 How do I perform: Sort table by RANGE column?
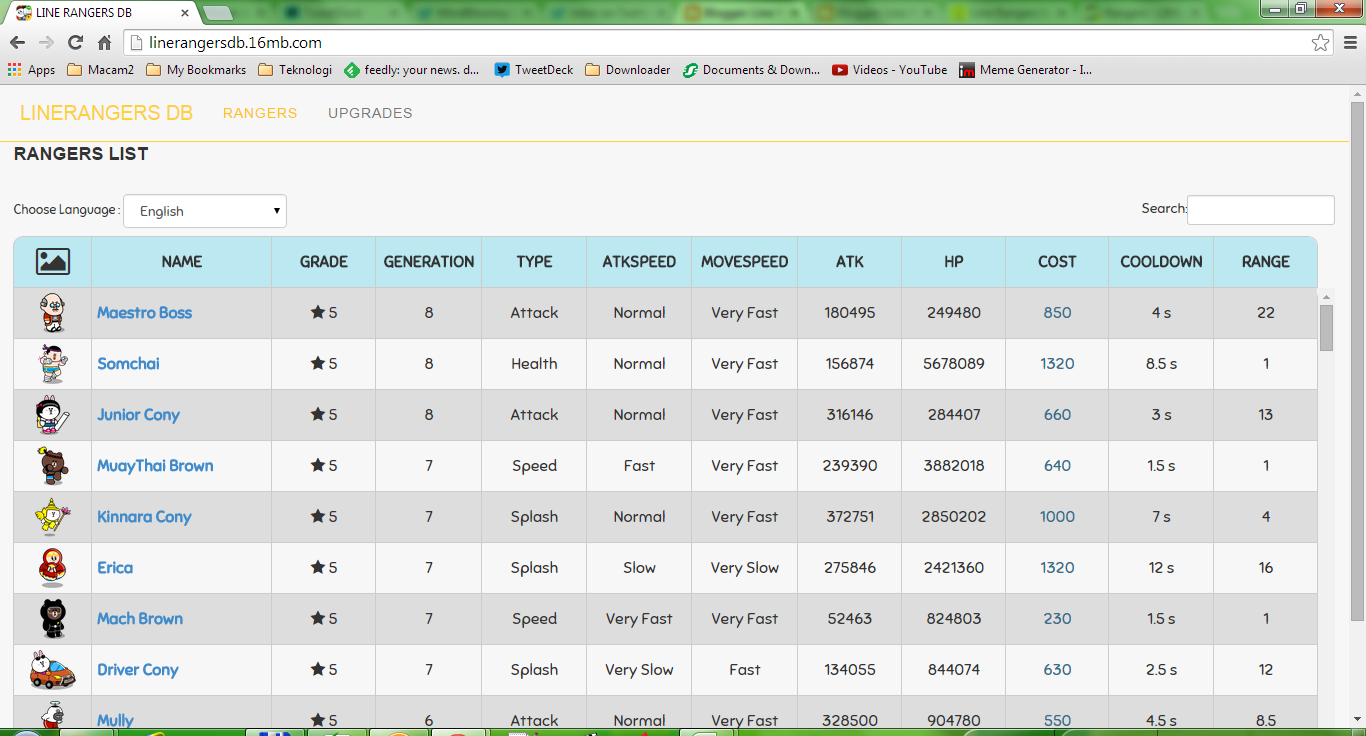[x=1266, y=262]
